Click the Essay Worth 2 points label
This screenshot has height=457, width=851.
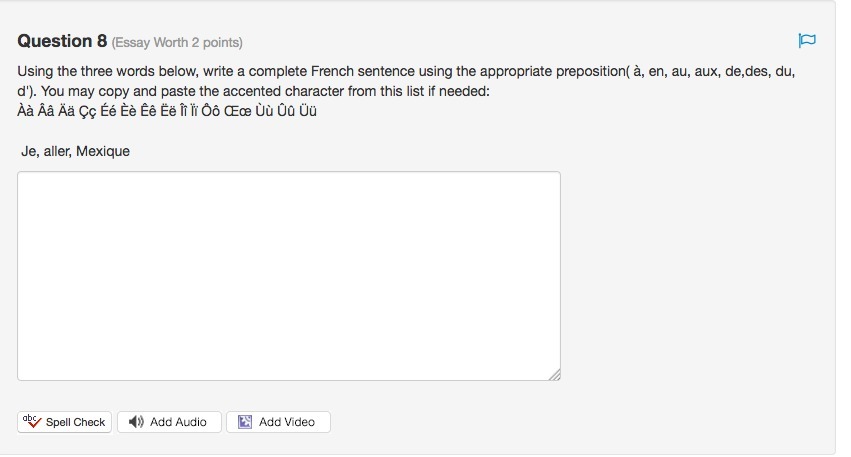177,42
